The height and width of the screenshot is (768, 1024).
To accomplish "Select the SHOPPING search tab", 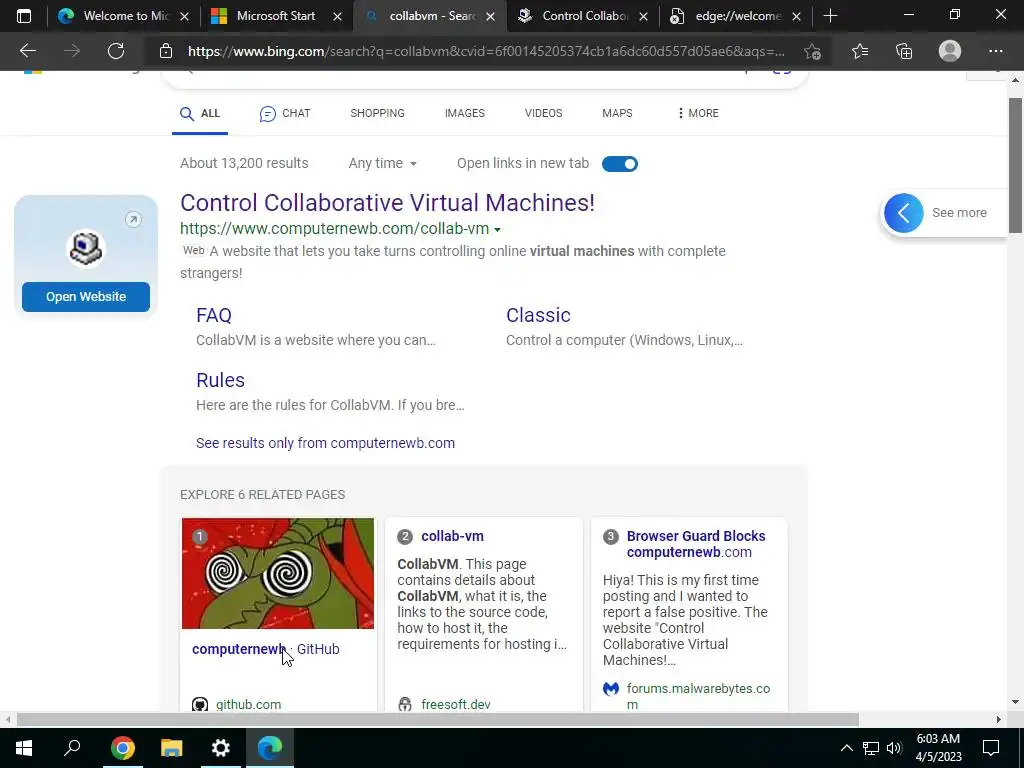I will click(377, 113).
